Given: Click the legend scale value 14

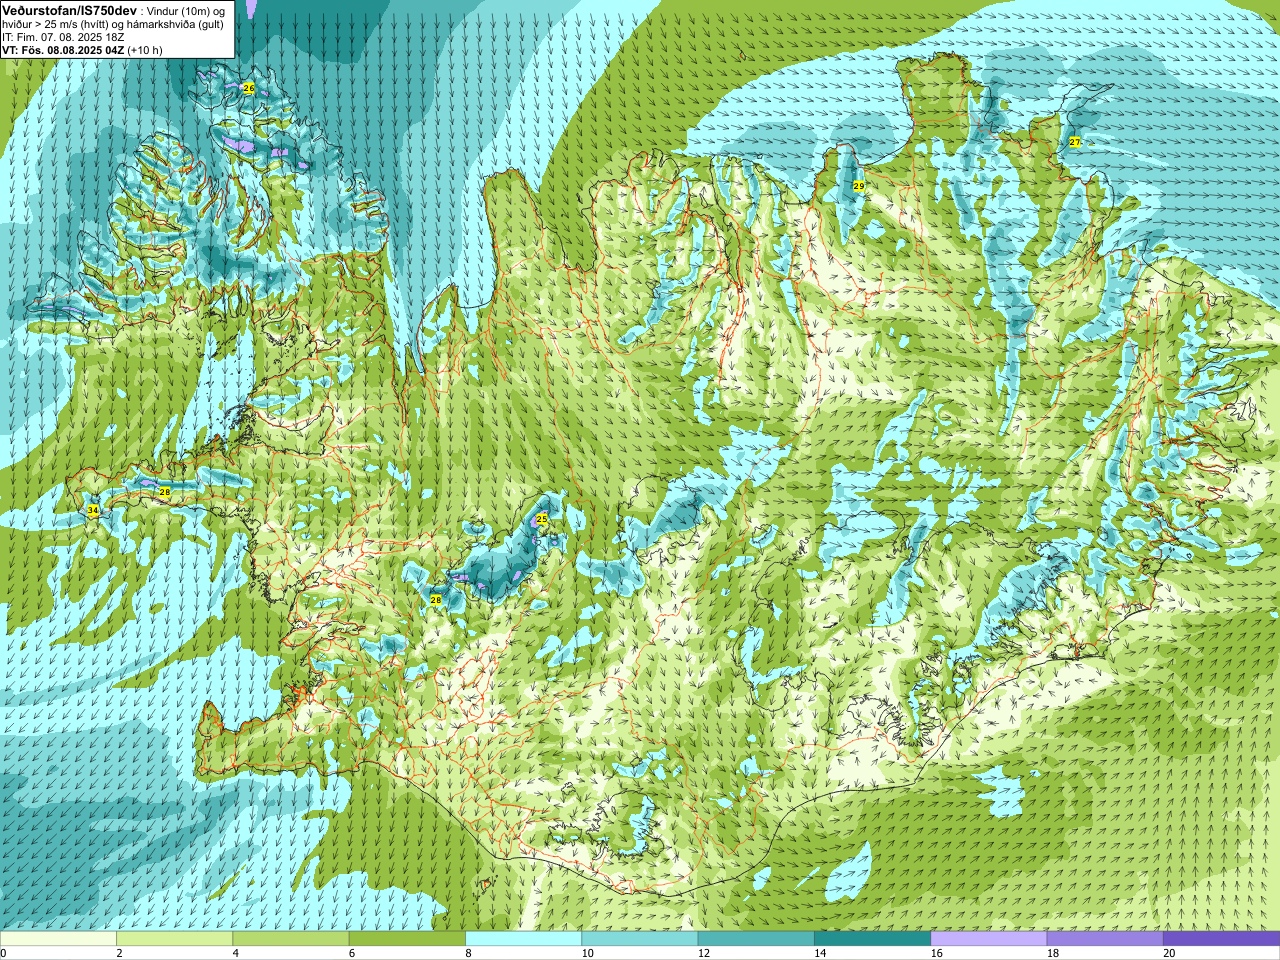Looking at the screenshot, I should [x=819, y=953].
